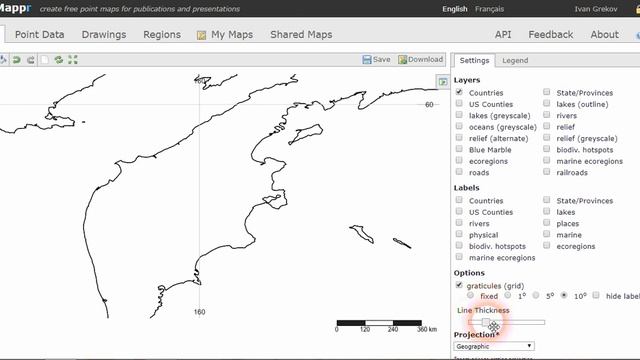Select the fixed graticule radio button
Image resolution: width=640 pixels, height=360 pixels.
470,295
